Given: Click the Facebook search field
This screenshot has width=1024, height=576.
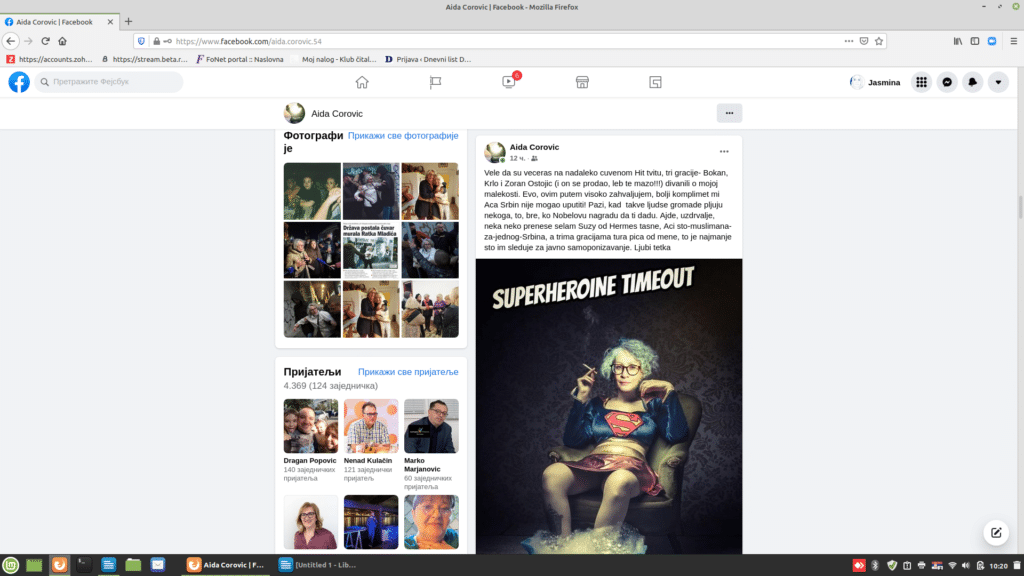Looking at the screenshot, I should click(110, 82).
